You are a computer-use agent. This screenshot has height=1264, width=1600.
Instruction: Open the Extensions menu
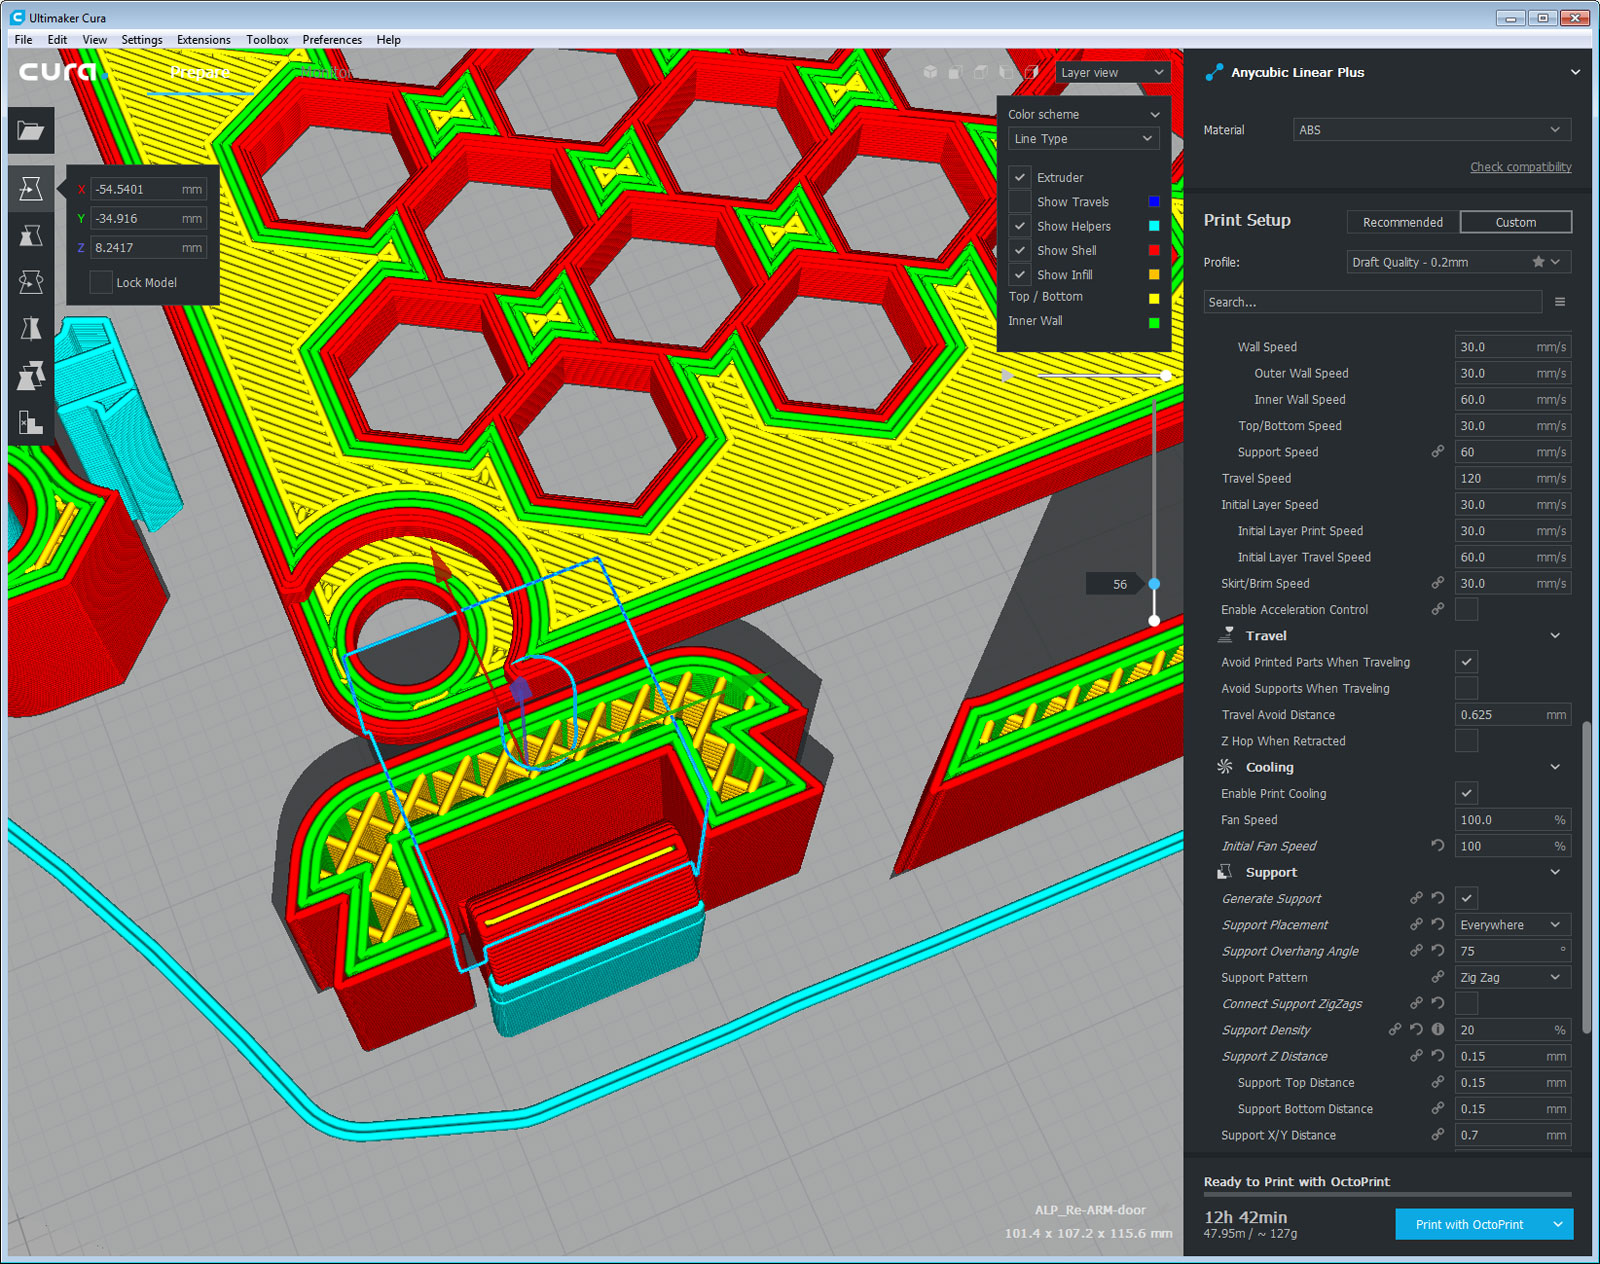tap(204, 40)
